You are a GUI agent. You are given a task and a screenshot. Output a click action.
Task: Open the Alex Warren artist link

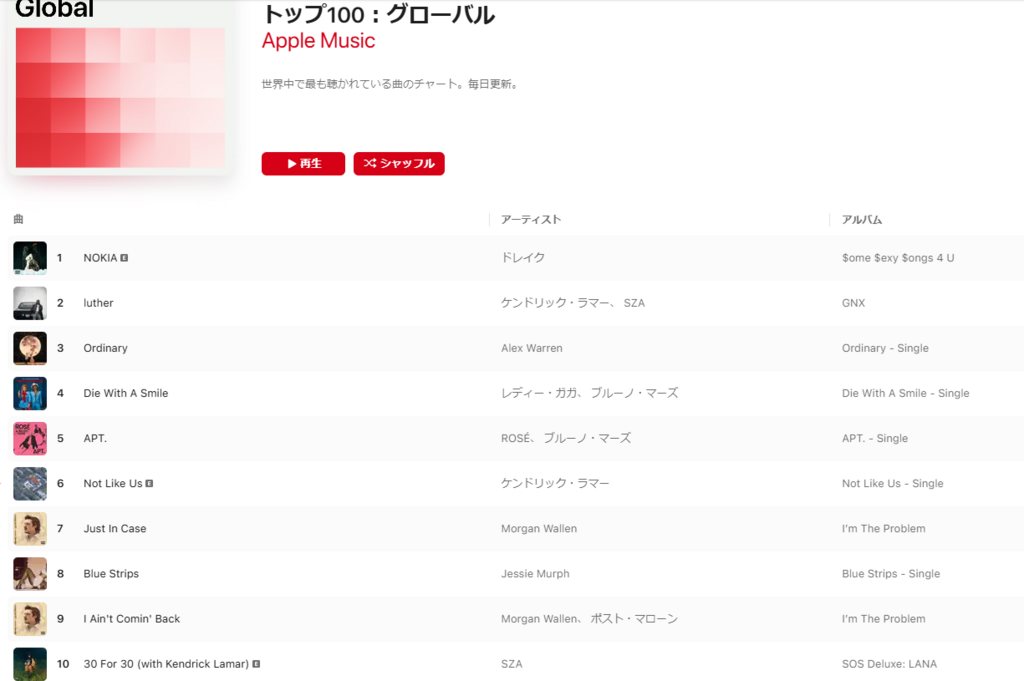(532, 348)
